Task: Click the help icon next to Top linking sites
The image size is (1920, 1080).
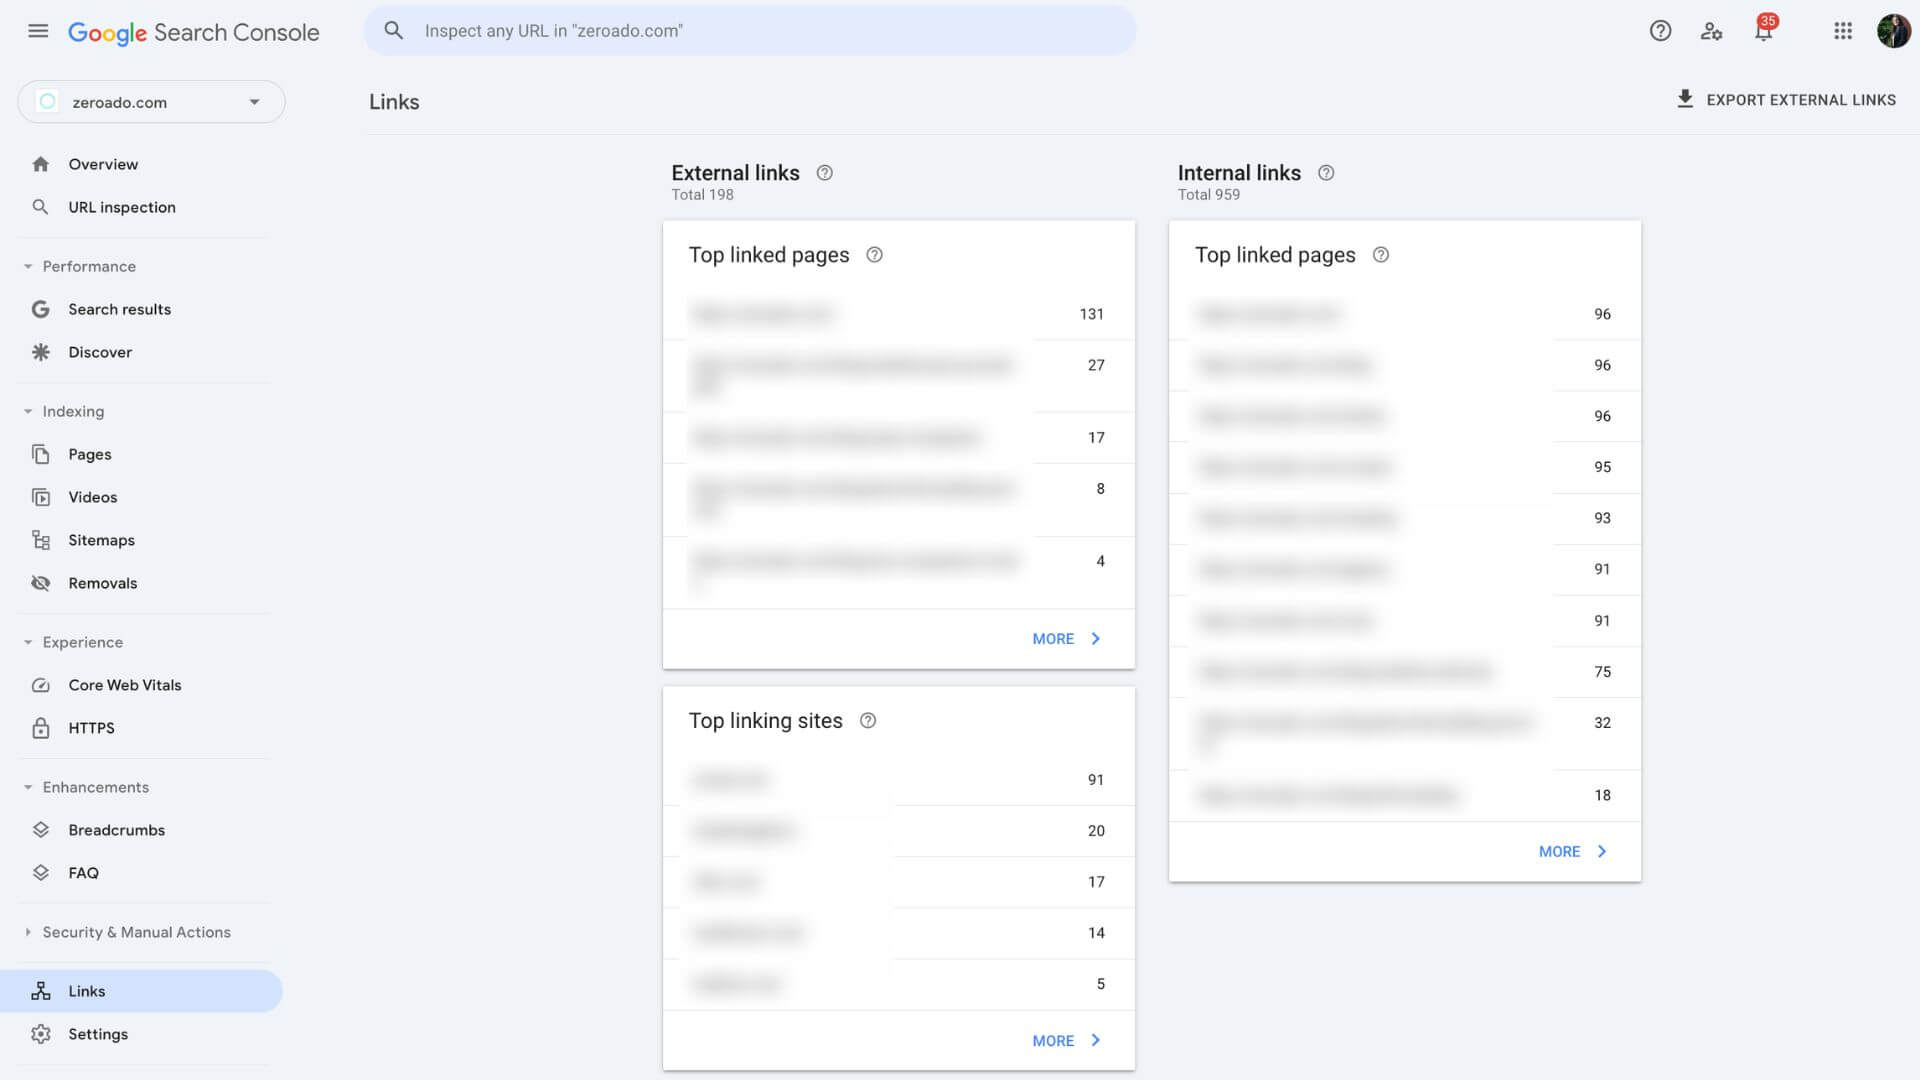Action: click(x=867, y=720)
